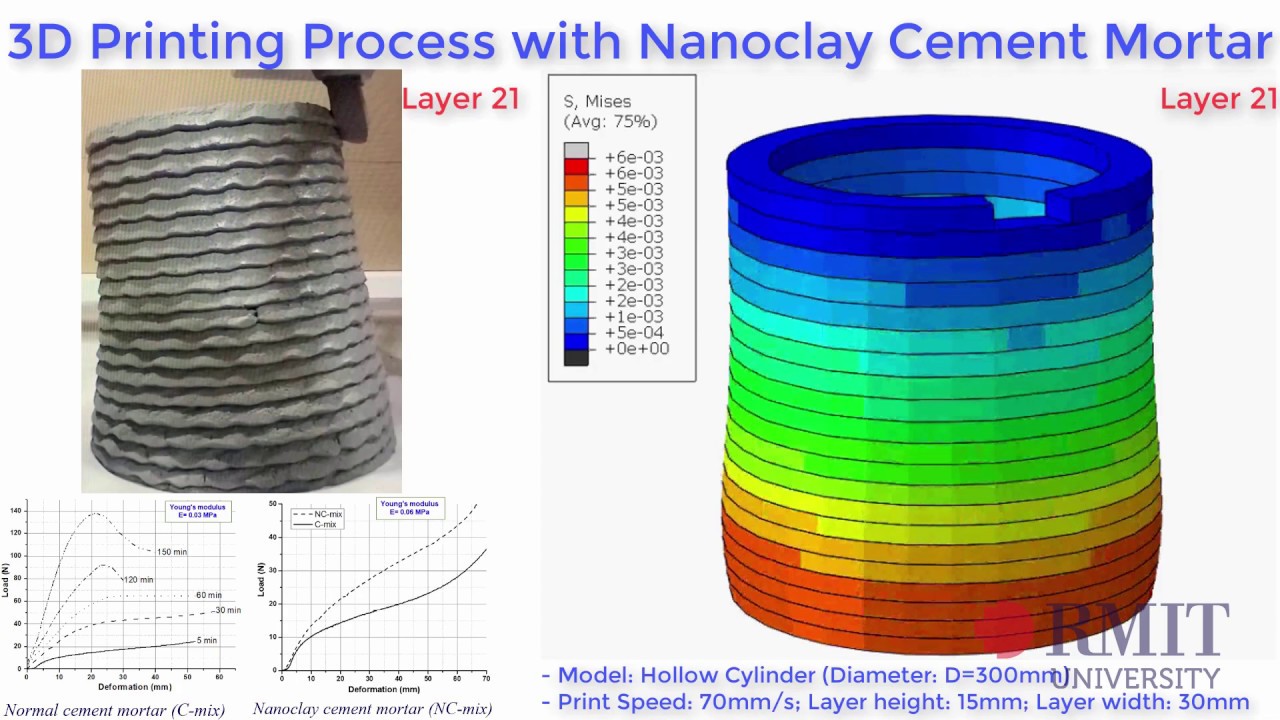Open the Nanoclay cement mortar load-deformation graph
The width and height of the screenshot is (1280, 720).
pyautogui.click(x=372, y=595)
